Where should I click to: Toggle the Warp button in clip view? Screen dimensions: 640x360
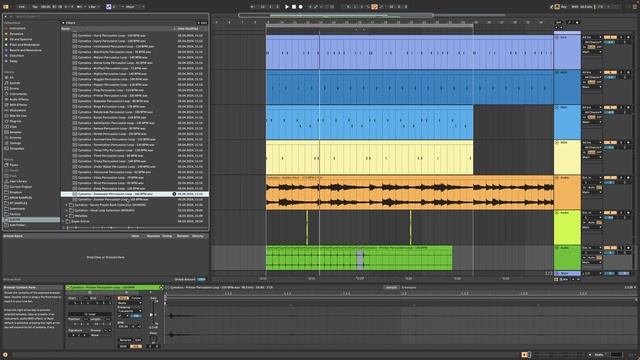pyautogui.click(x=123, y=298)
